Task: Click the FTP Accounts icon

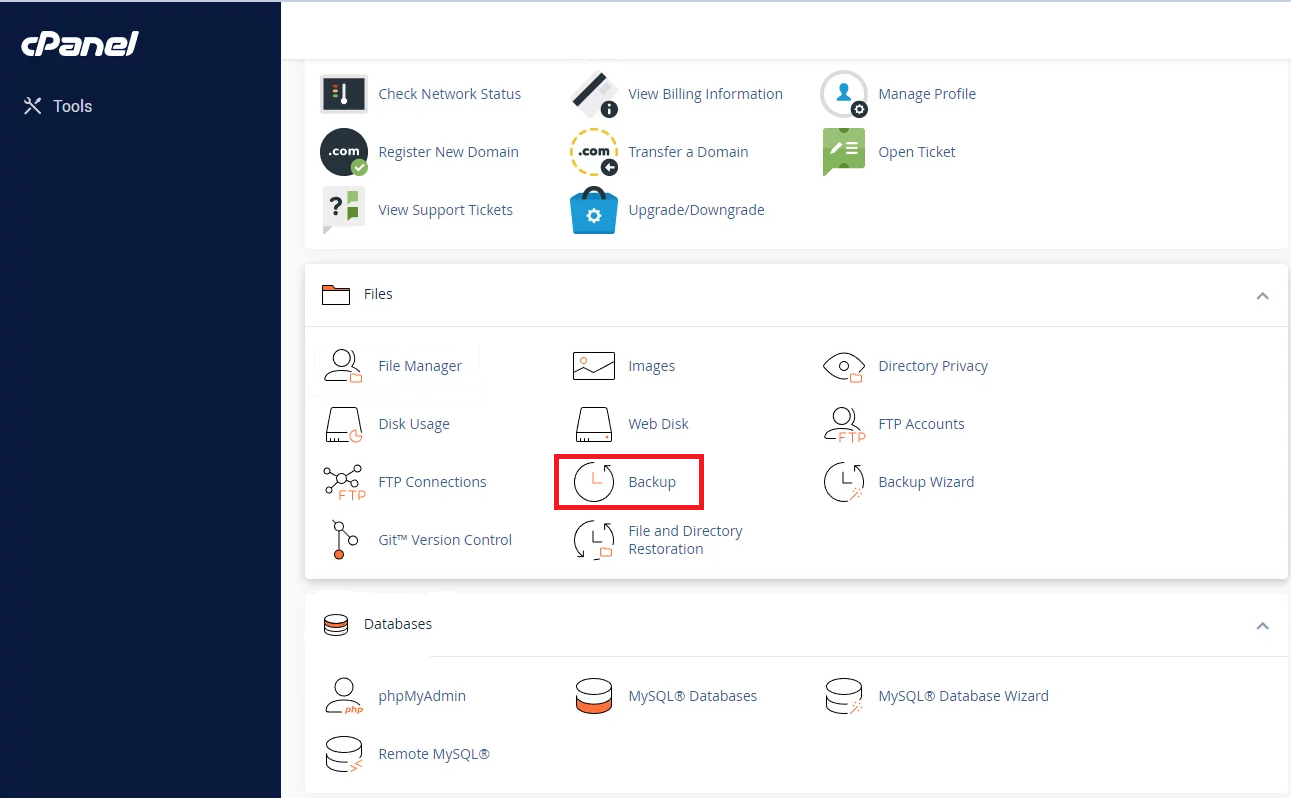Action: coord(844,424)
